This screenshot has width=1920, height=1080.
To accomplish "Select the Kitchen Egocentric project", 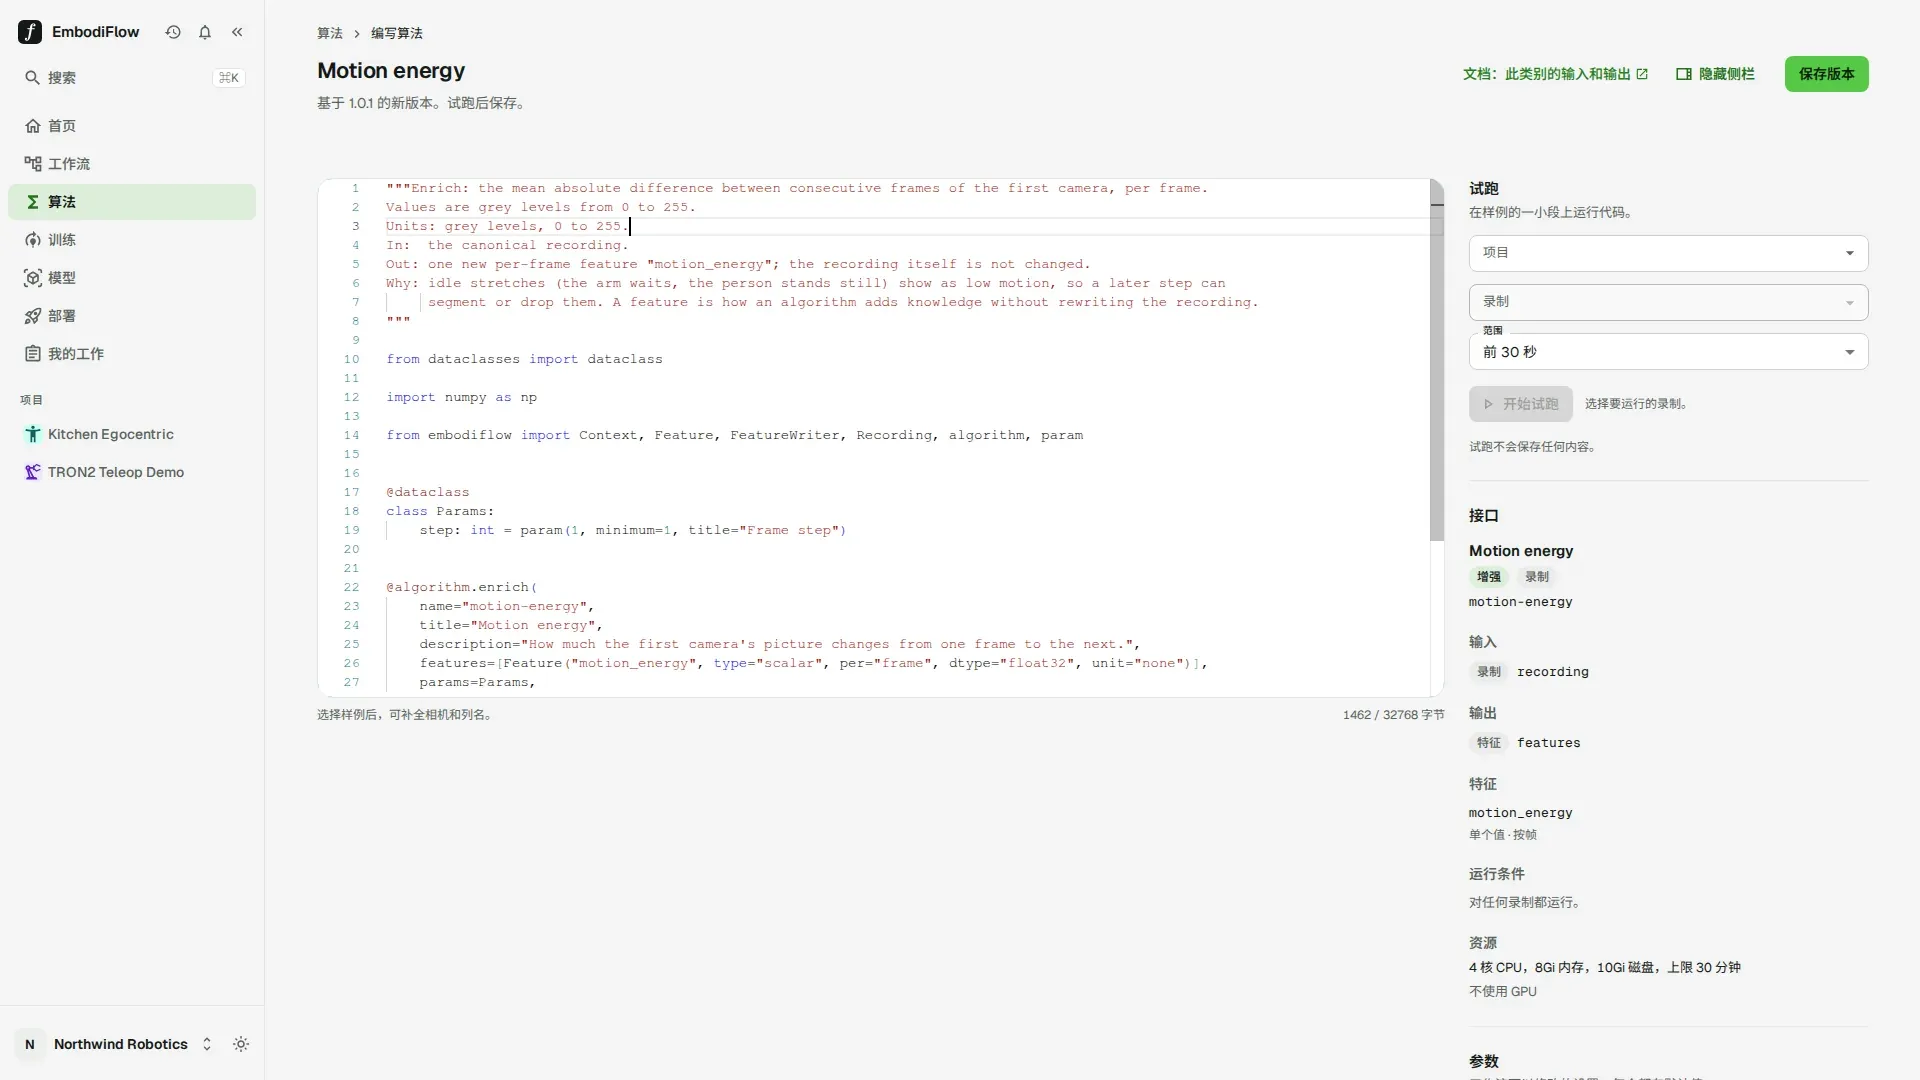I will [x=132, y=434].
